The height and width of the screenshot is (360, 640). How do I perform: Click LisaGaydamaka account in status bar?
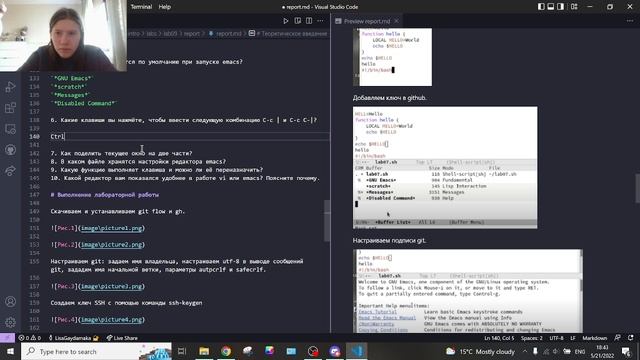73,338
